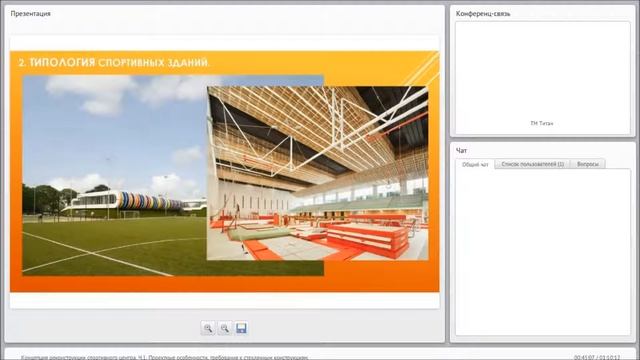Click the recording time counter
This screenshot has height=360, width=640.
(x=597, y=358)
